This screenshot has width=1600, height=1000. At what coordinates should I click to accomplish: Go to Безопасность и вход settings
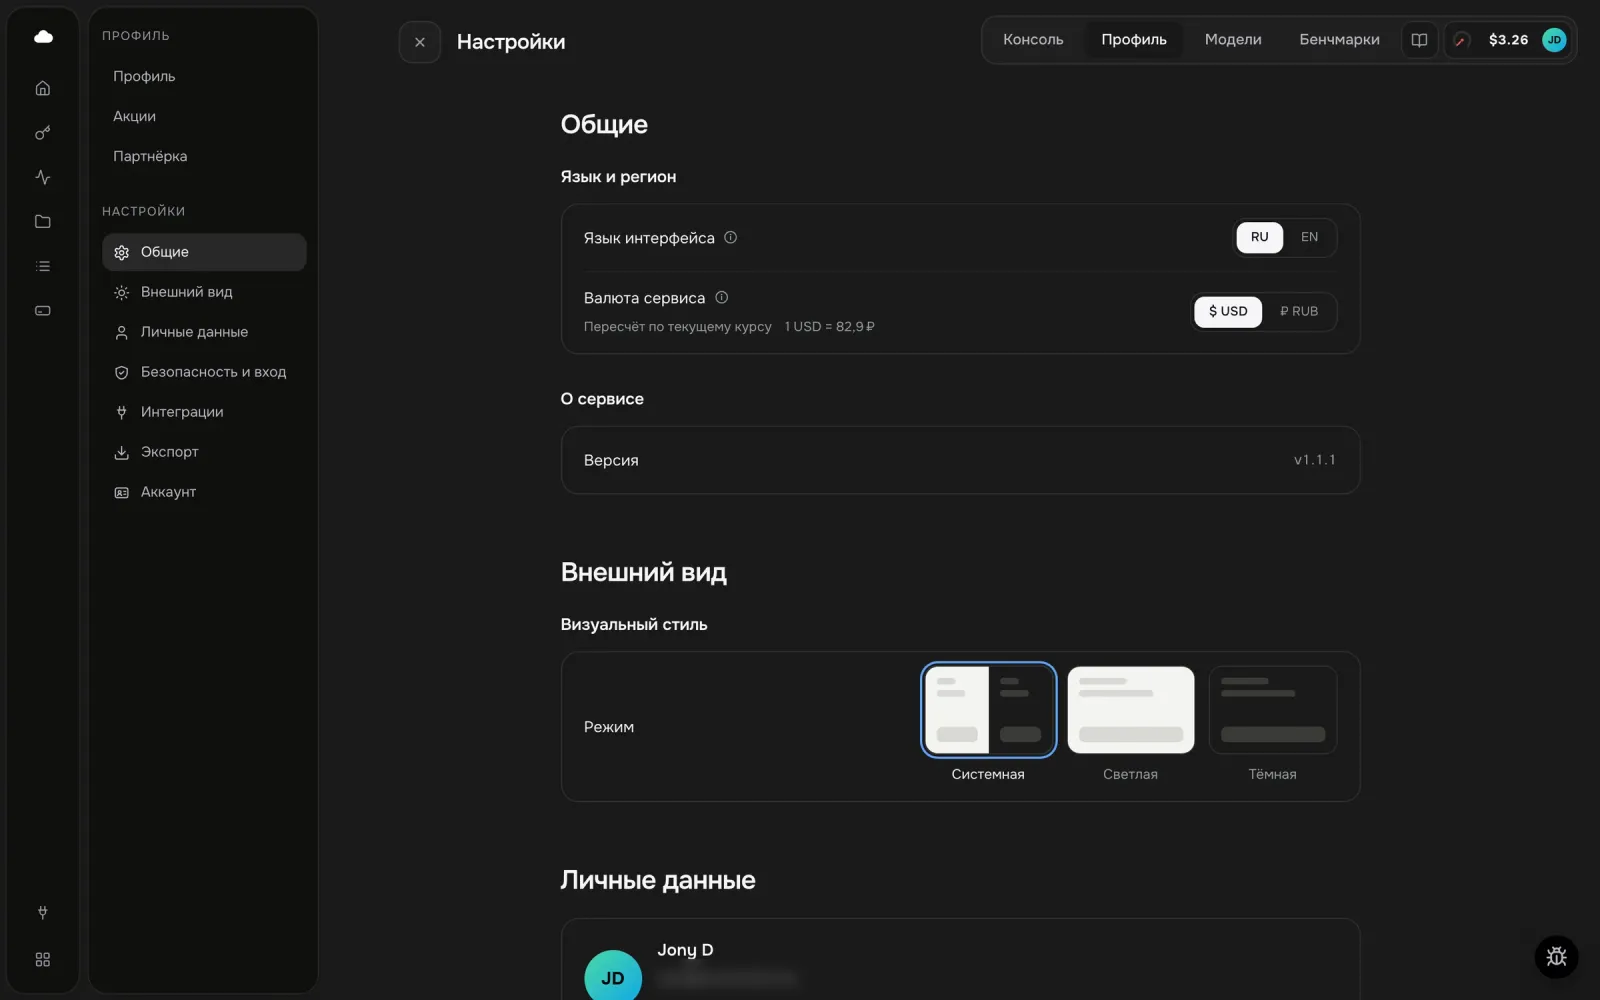204,372
